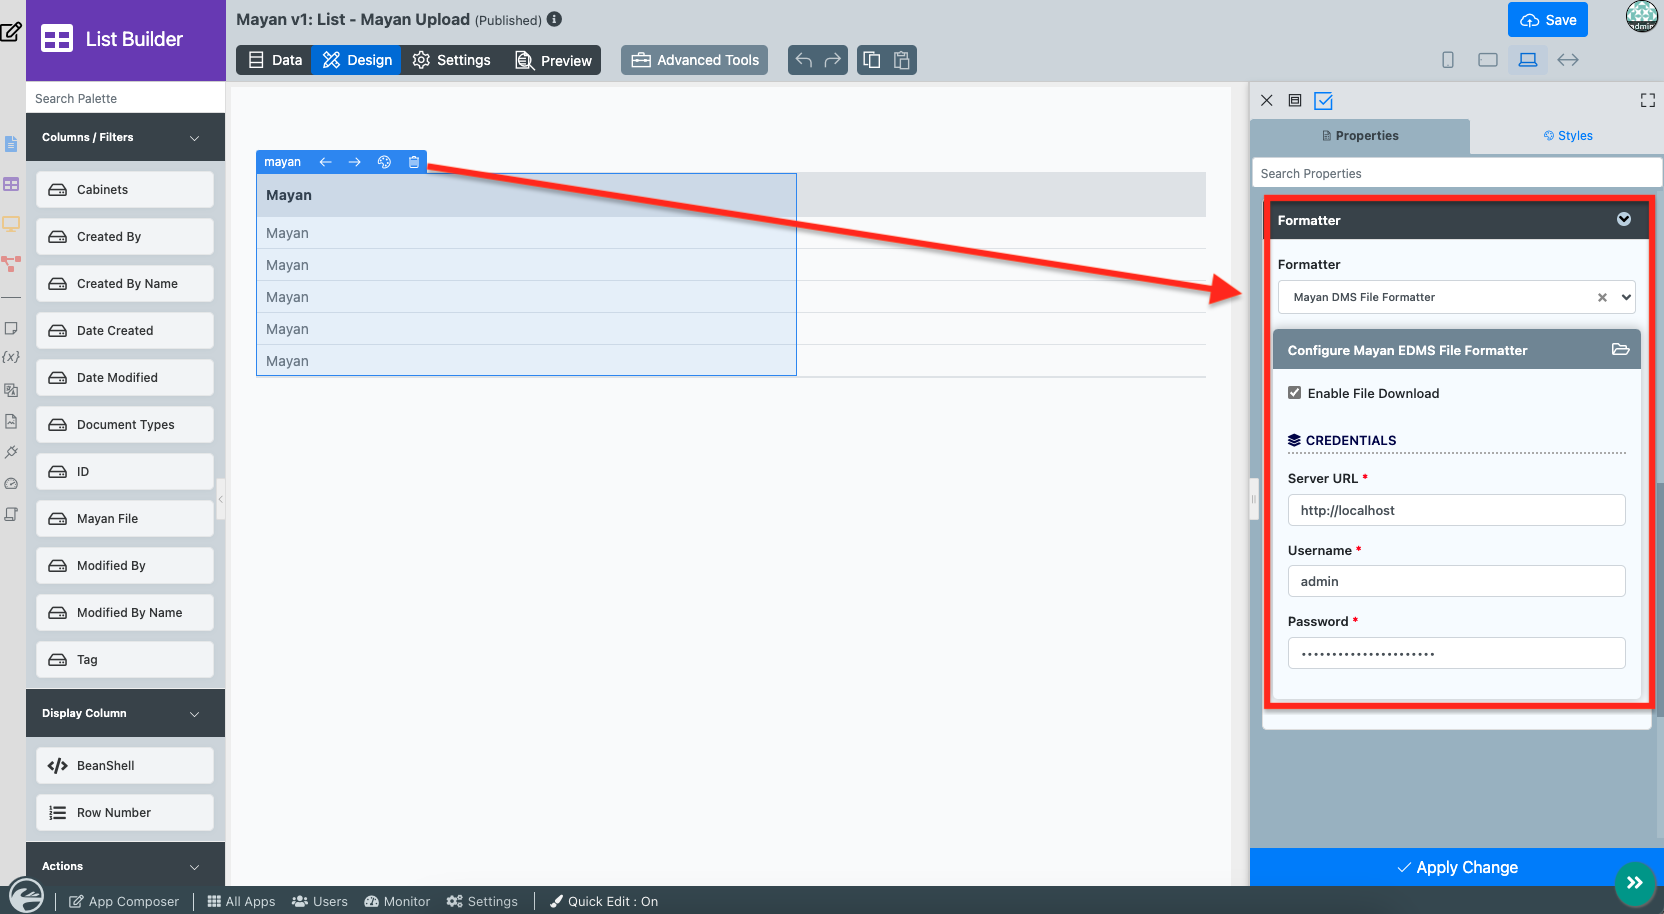Collapse the left palette with the side handle

tap(221, 499)
